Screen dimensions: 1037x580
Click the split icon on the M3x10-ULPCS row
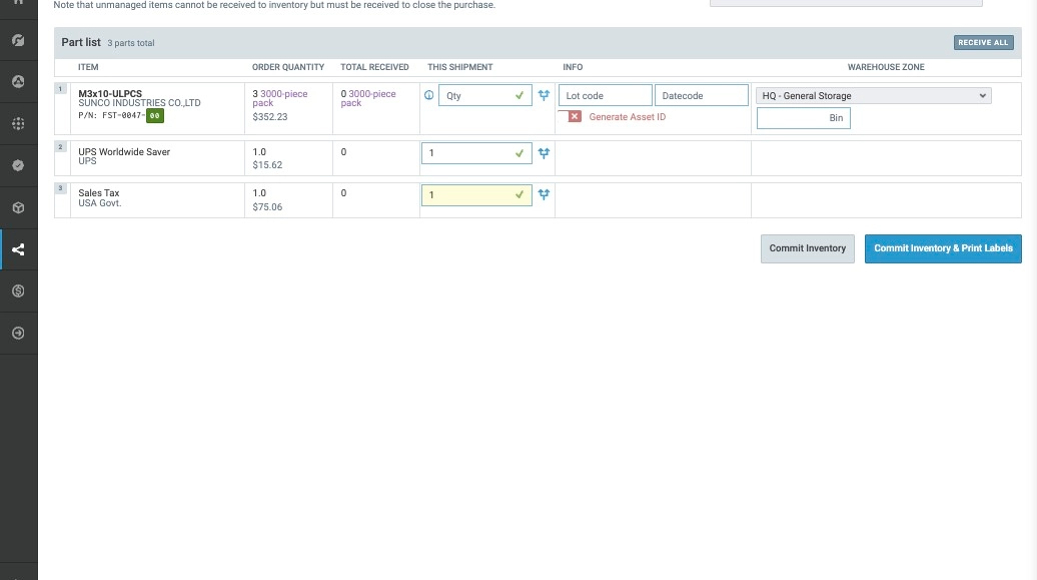click(544, 95)
